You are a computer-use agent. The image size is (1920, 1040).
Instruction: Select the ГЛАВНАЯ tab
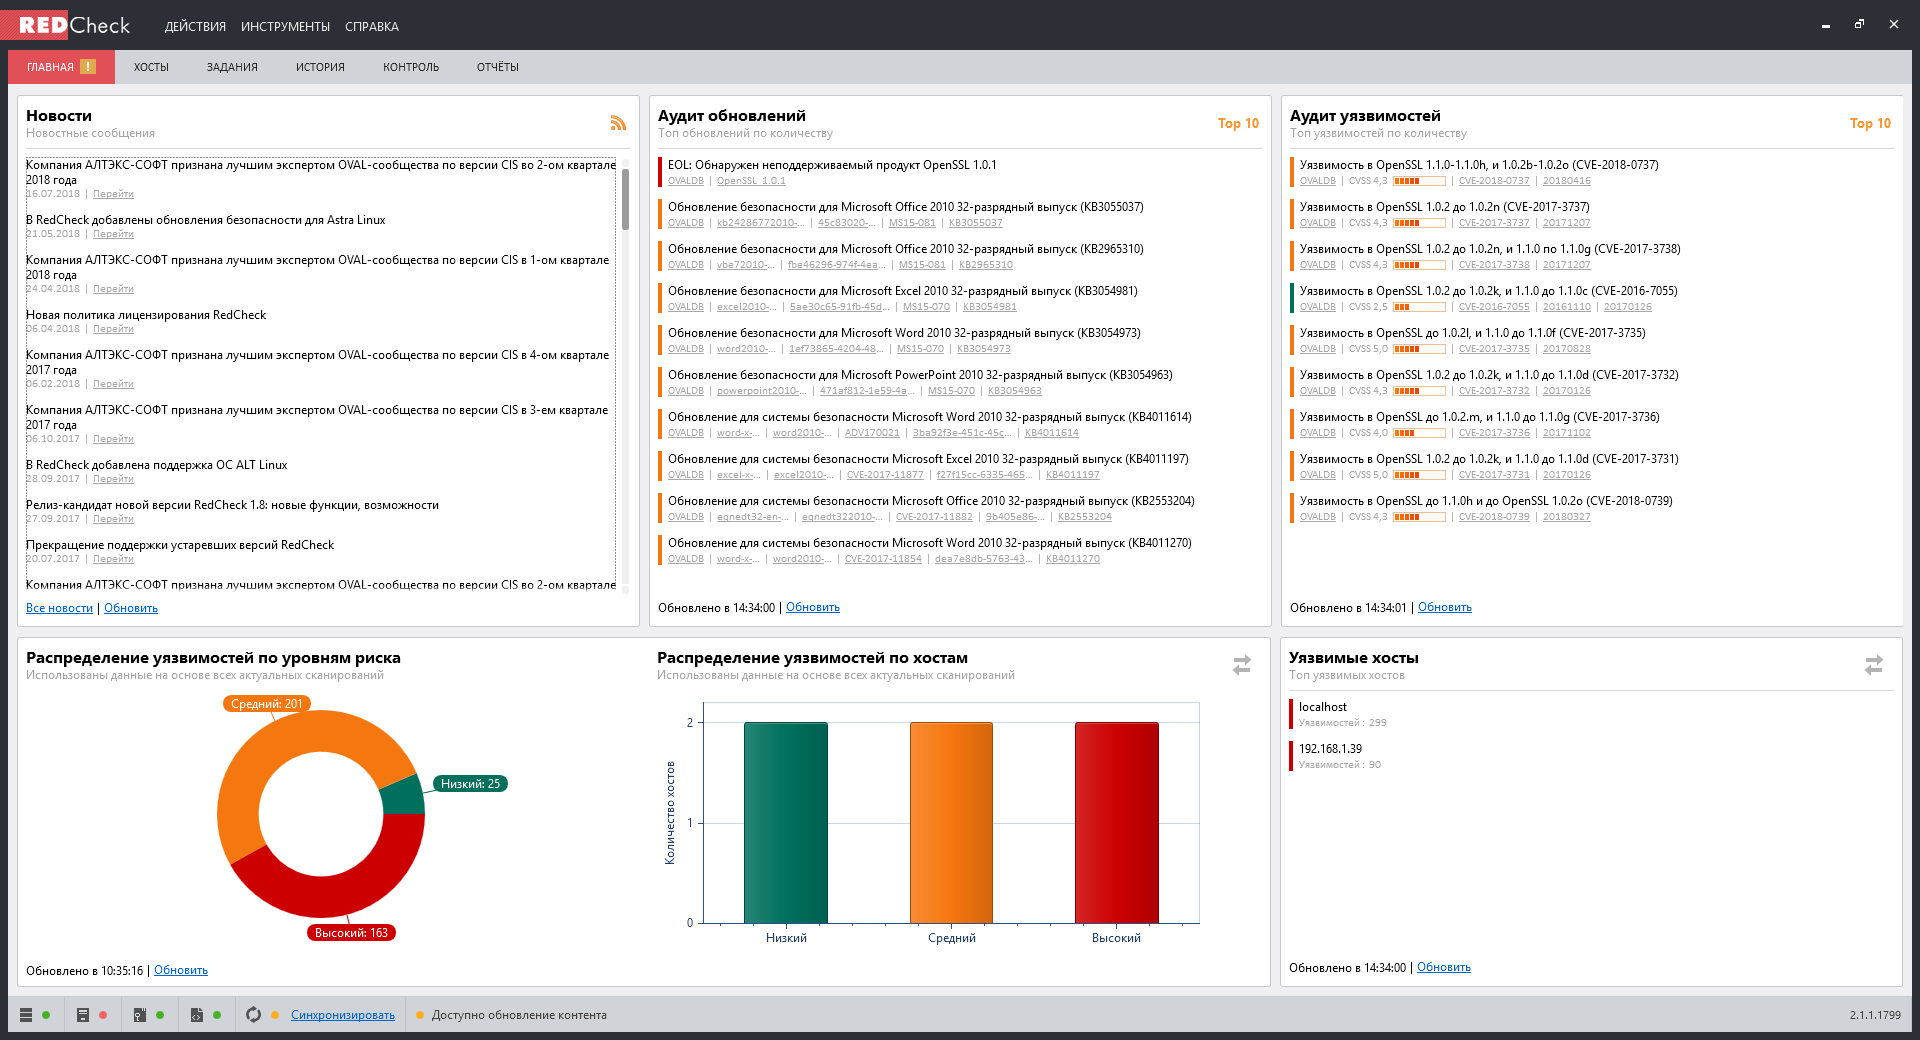[x=61, y=67]
